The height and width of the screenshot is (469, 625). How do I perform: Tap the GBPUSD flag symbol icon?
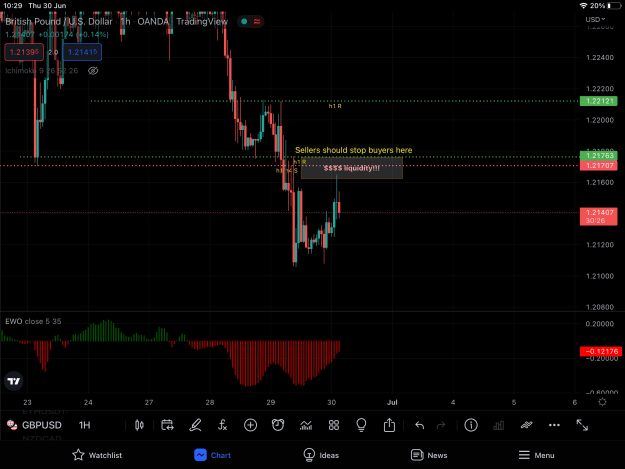(x=12, y=425)
